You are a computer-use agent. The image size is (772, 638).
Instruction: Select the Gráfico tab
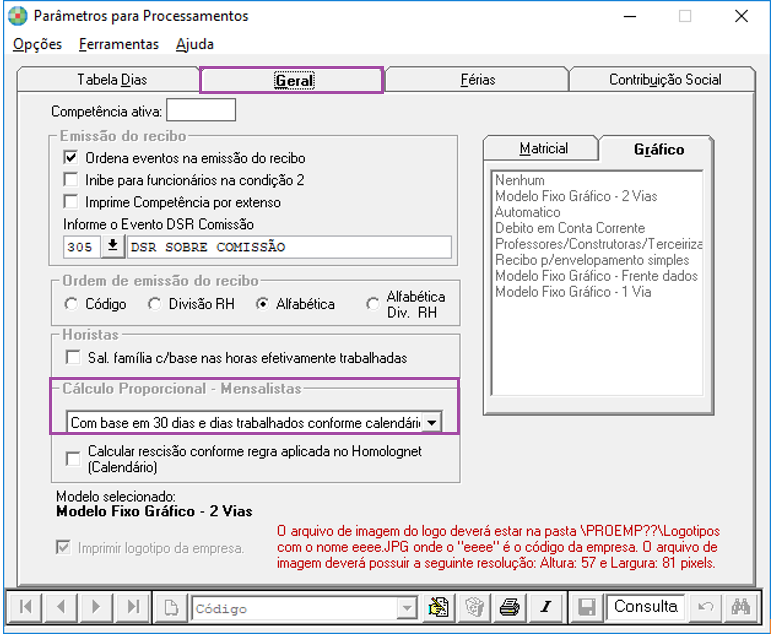pyautogui.click(x=657, y=149)
